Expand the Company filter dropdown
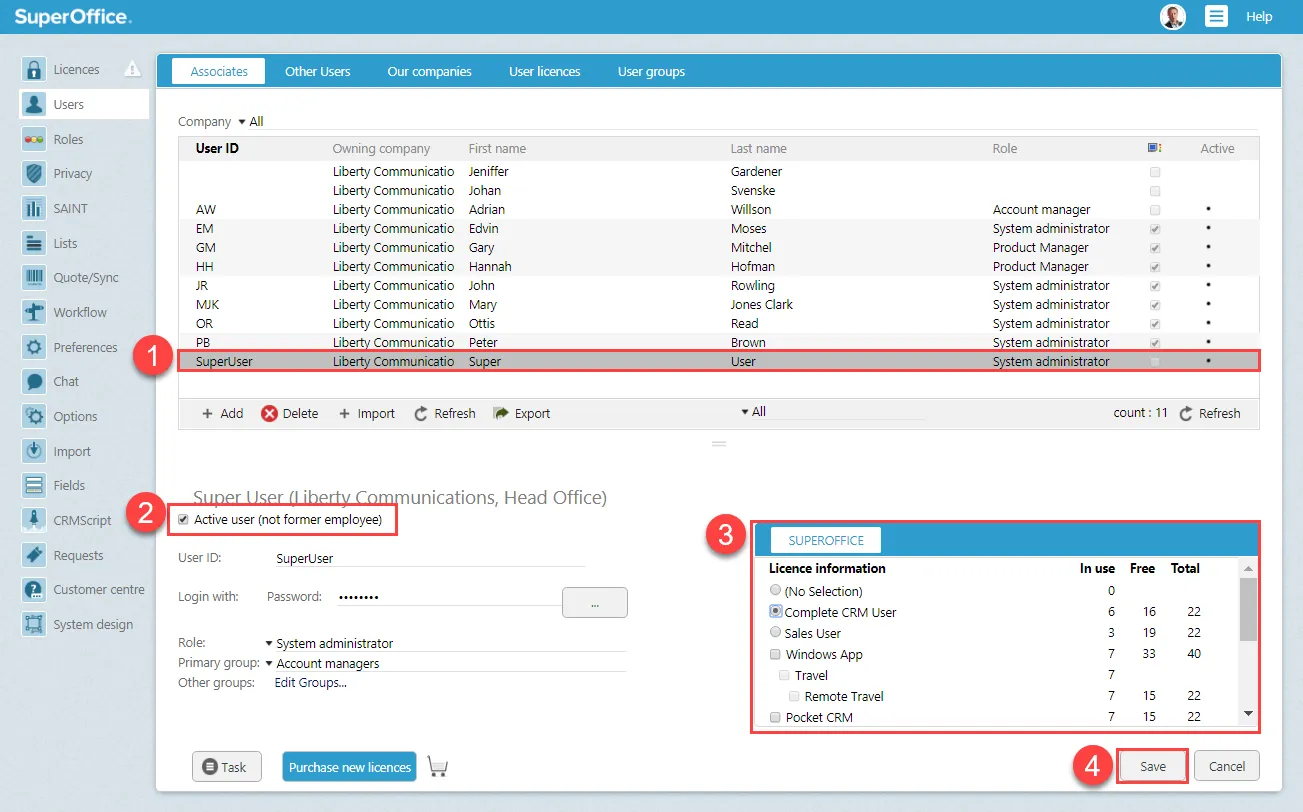Viewport: 1303px width, 812px height. click(242, 122)
